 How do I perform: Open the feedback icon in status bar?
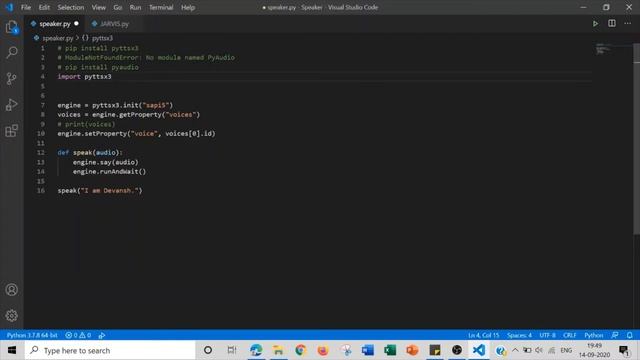615,335
